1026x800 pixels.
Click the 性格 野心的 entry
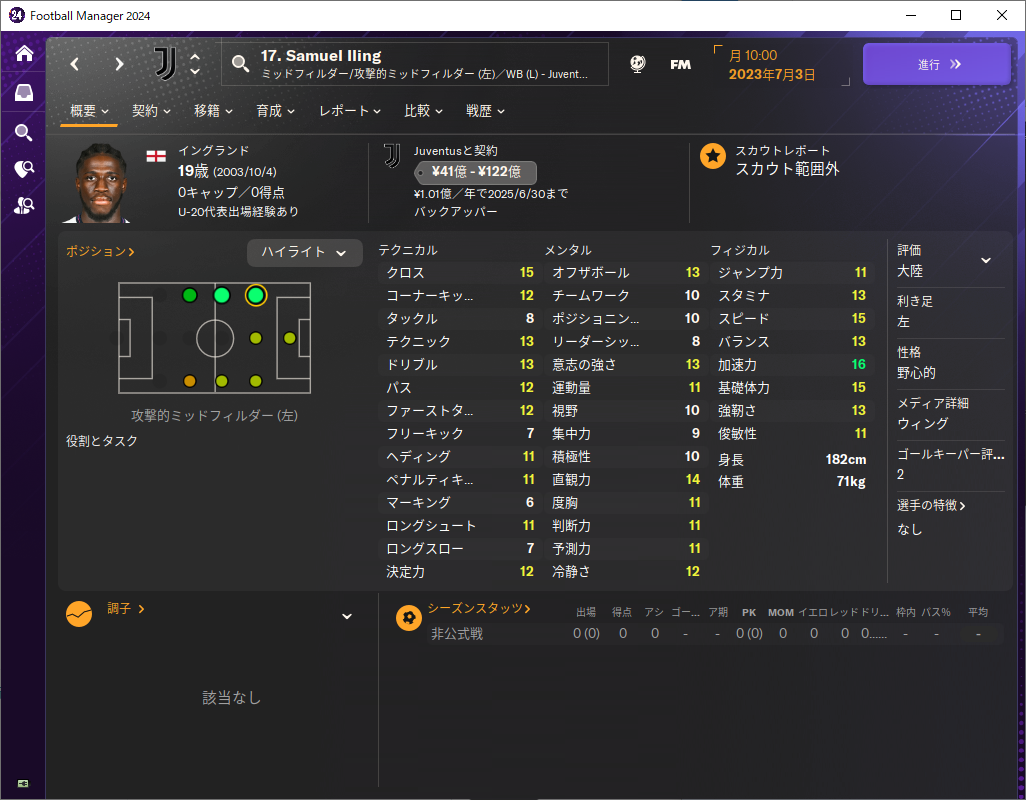(x=950, y=362)
